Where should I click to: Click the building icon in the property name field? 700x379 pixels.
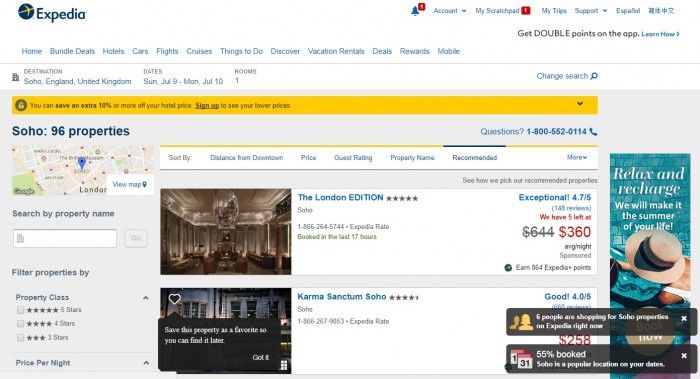pyautogui.click(x=20, y=239)
